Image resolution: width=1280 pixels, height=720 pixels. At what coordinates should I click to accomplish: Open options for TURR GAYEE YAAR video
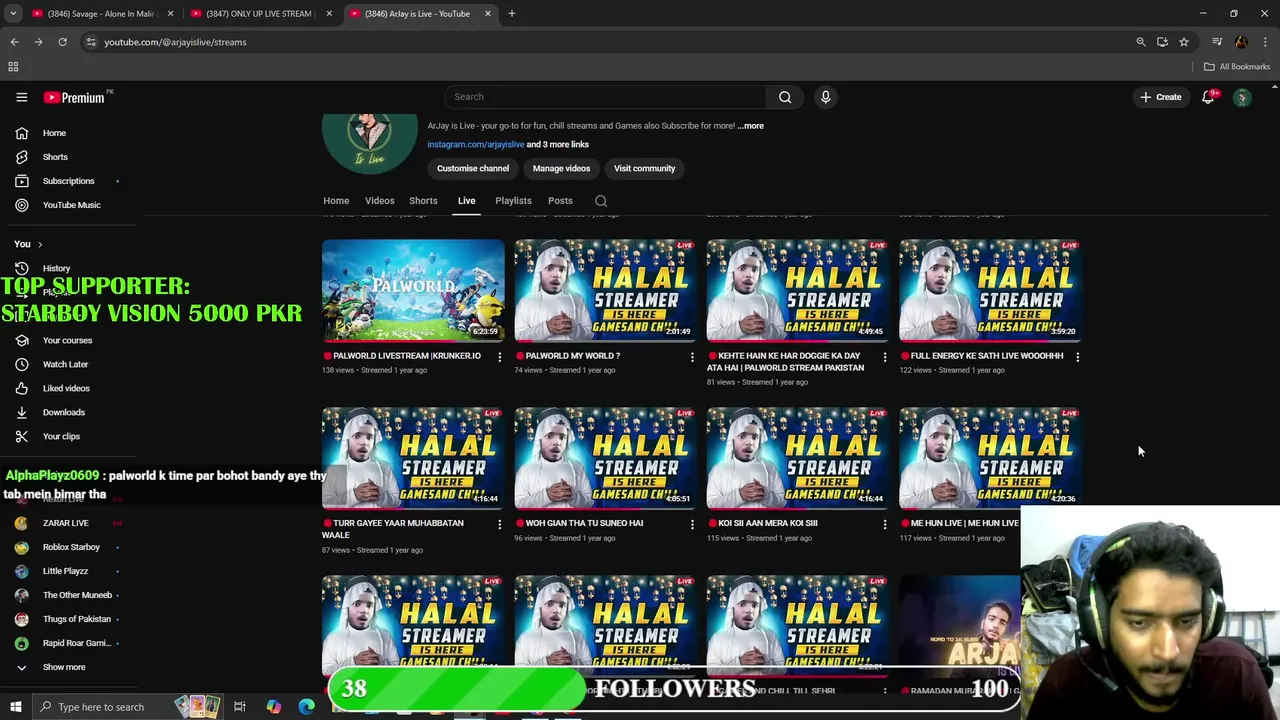[500, 524]
